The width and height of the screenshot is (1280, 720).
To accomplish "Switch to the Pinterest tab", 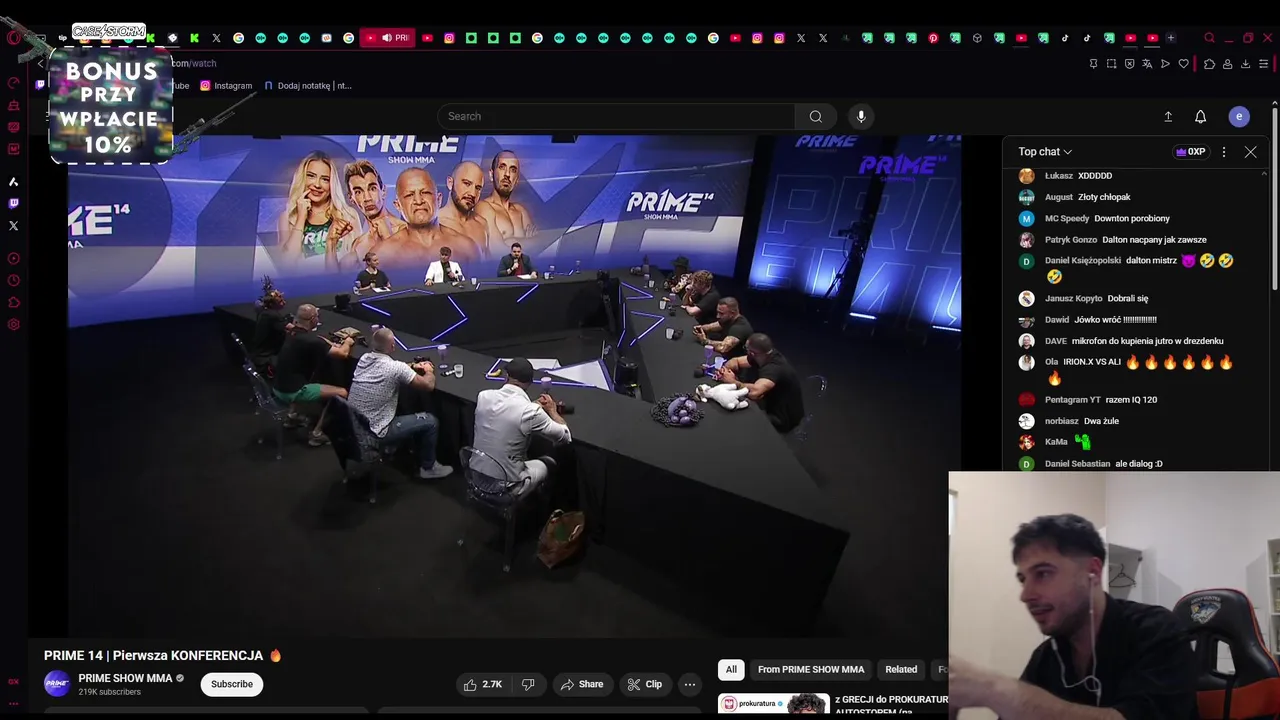I will click(x=933, y=38).
